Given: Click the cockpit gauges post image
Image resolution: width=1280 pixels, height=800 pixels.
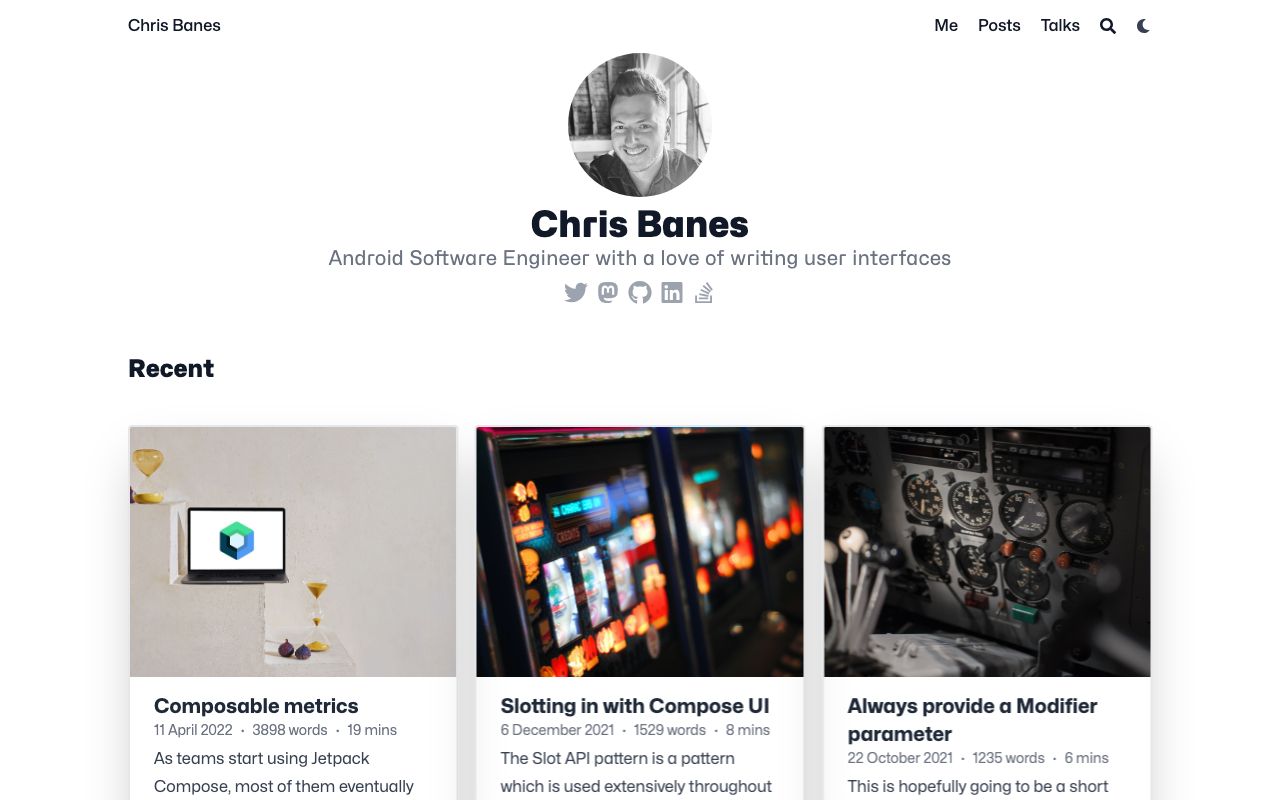Looking at the screenshot, I should [x=987, y=552].
